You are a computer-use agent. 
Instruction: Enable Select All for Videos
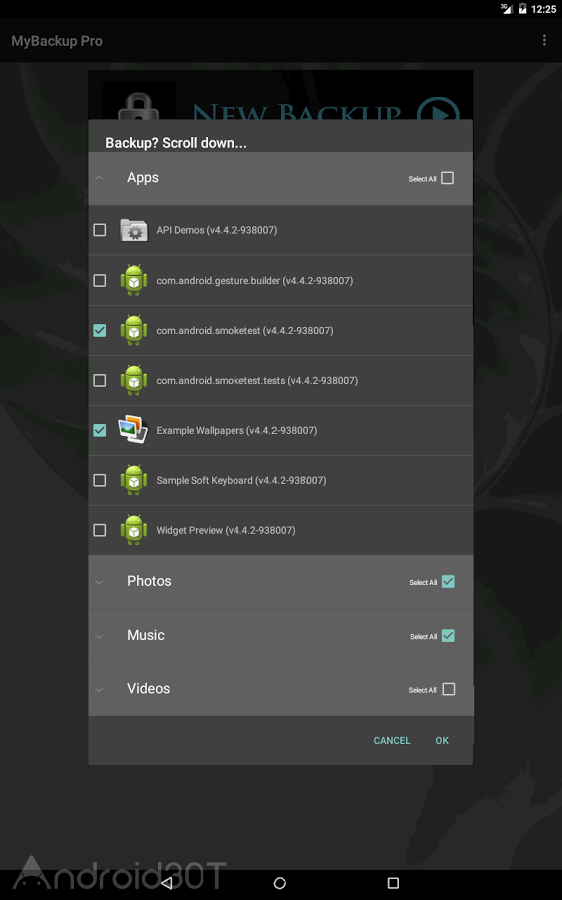coord(449,689)
